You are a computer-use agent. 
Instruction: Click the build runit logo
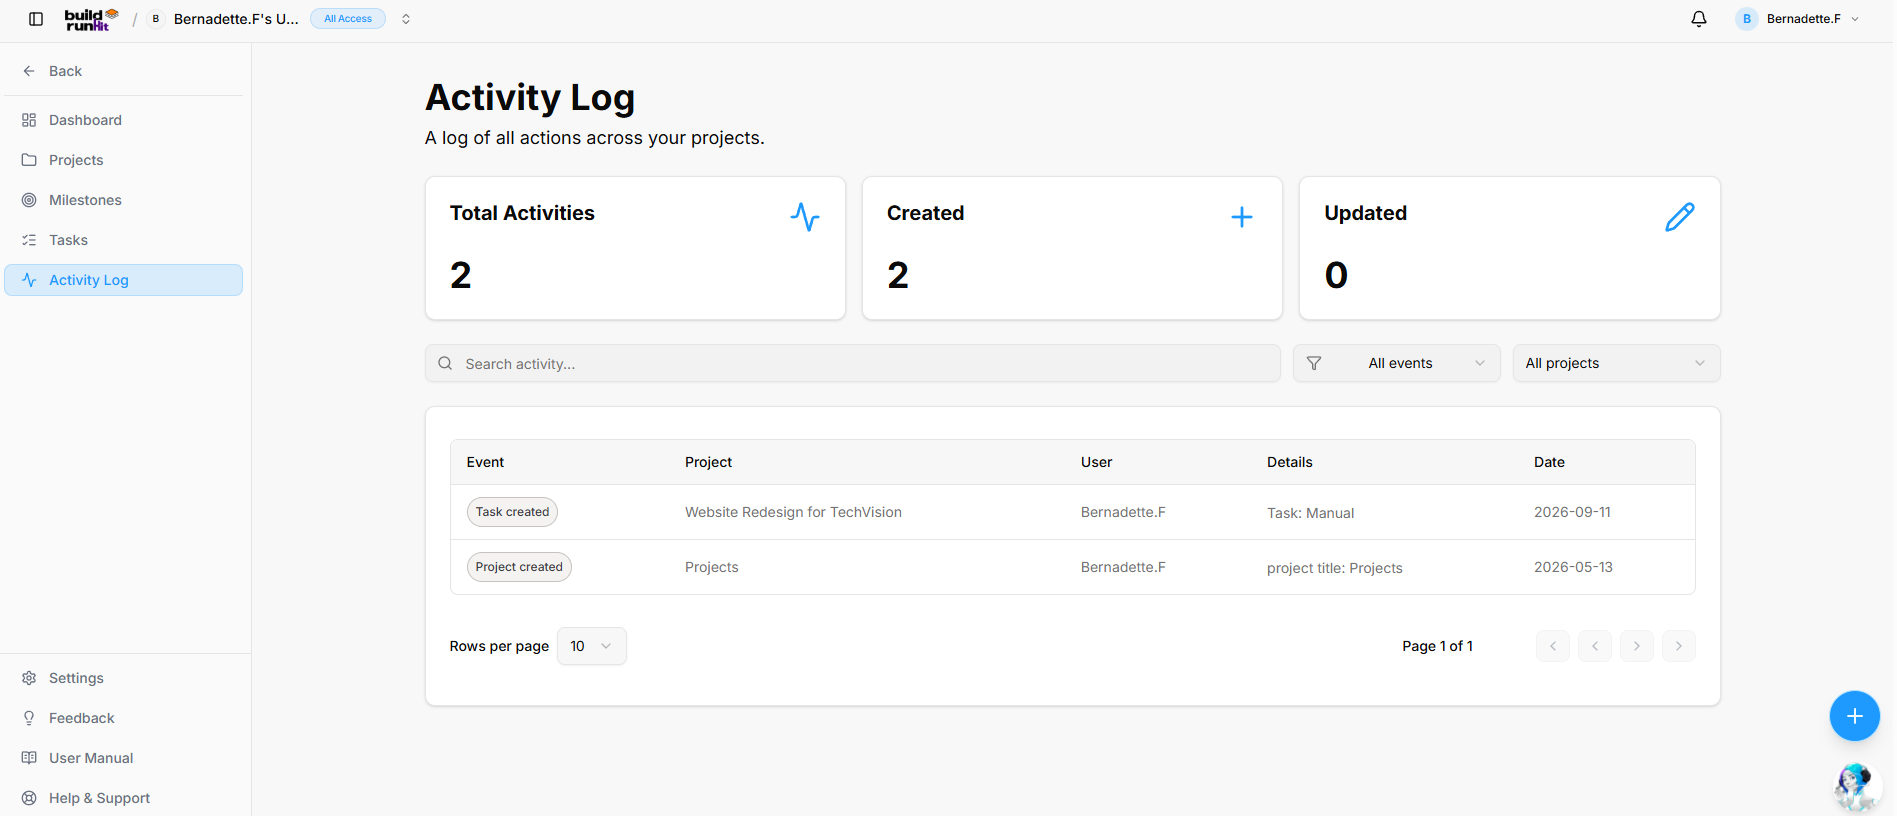click(x=91, y=19)
